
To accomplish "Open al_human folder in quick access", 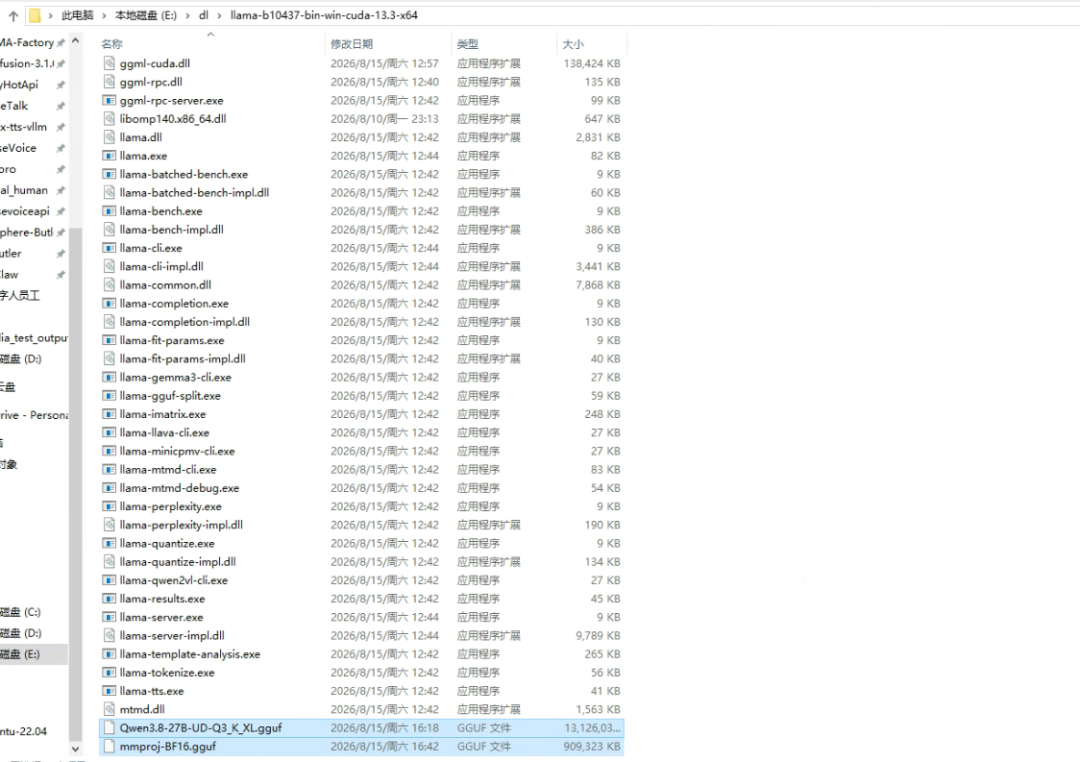I will (24, 190).
